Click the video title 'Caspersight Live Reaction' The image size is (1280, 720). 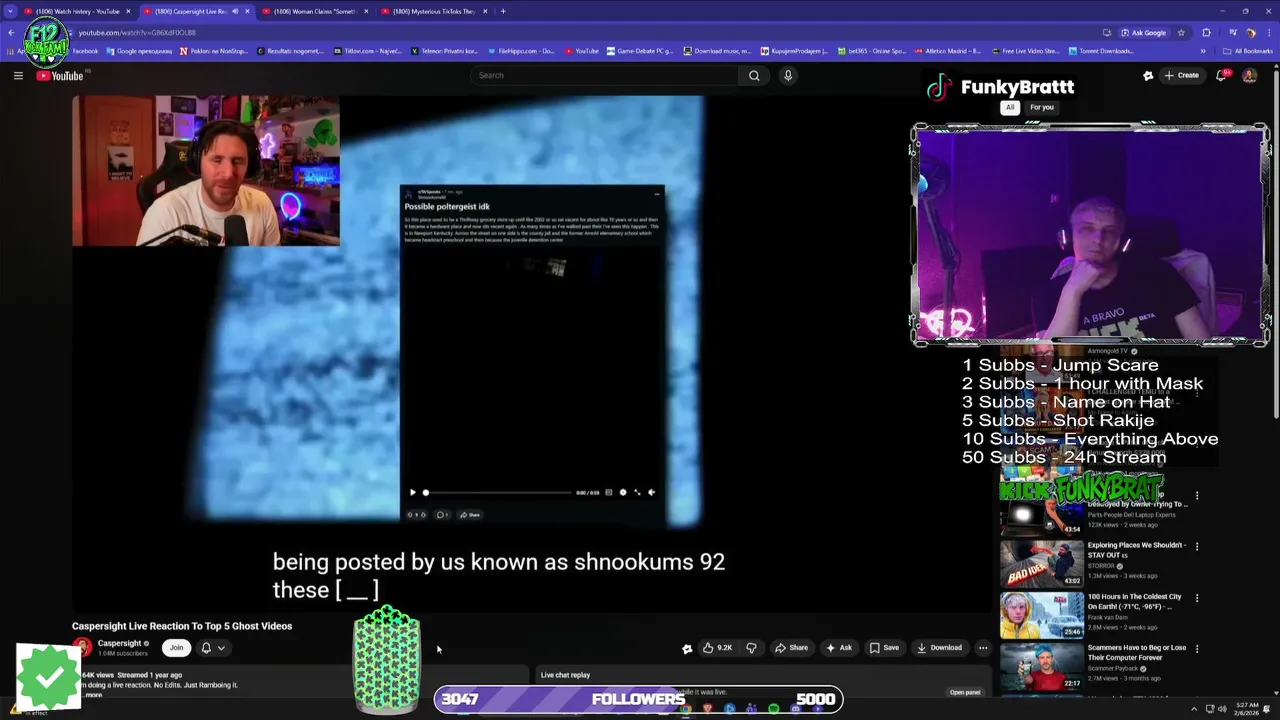pyautogui.click(x=182, y=626)
